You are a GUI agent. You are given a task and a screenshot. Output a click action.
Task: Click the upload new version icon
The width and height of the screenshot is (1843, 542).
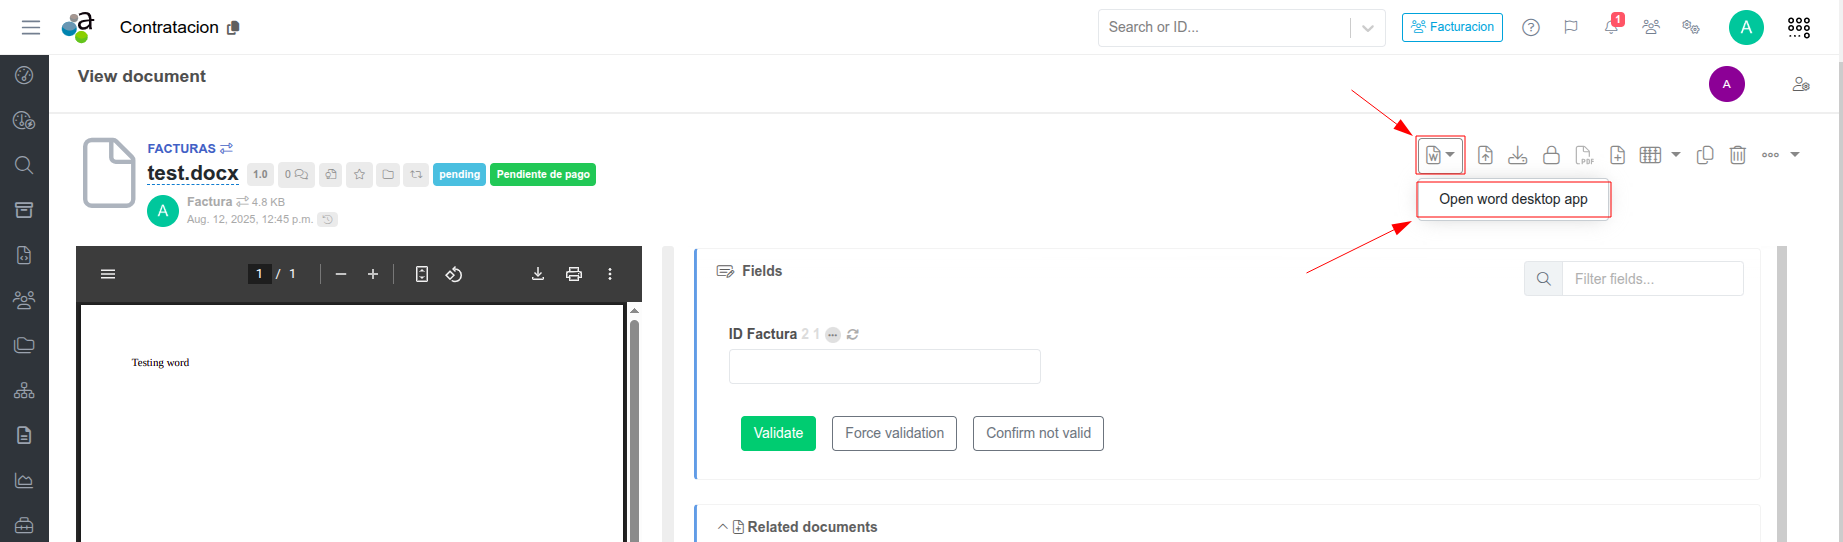click(1485, 155)
